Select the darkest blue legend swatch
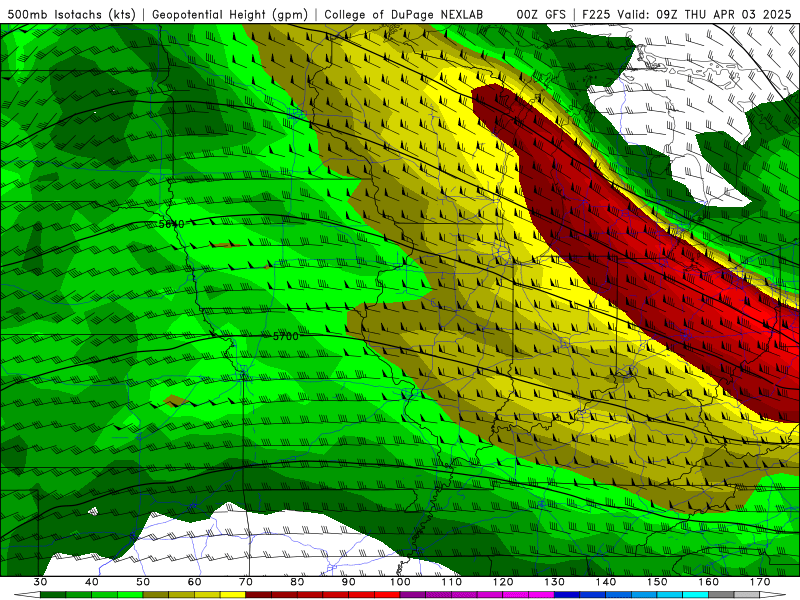 (567, 595)
